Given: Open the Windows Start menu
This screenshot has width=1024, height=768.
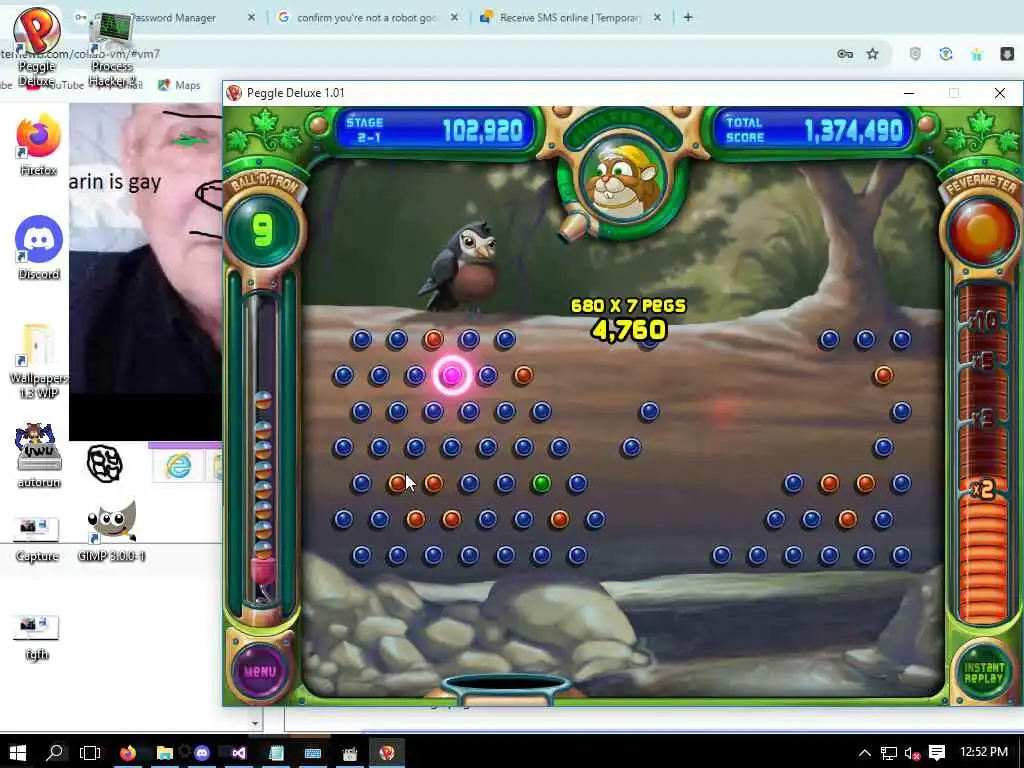Looking at the screenshot, I should pos(18,752).
